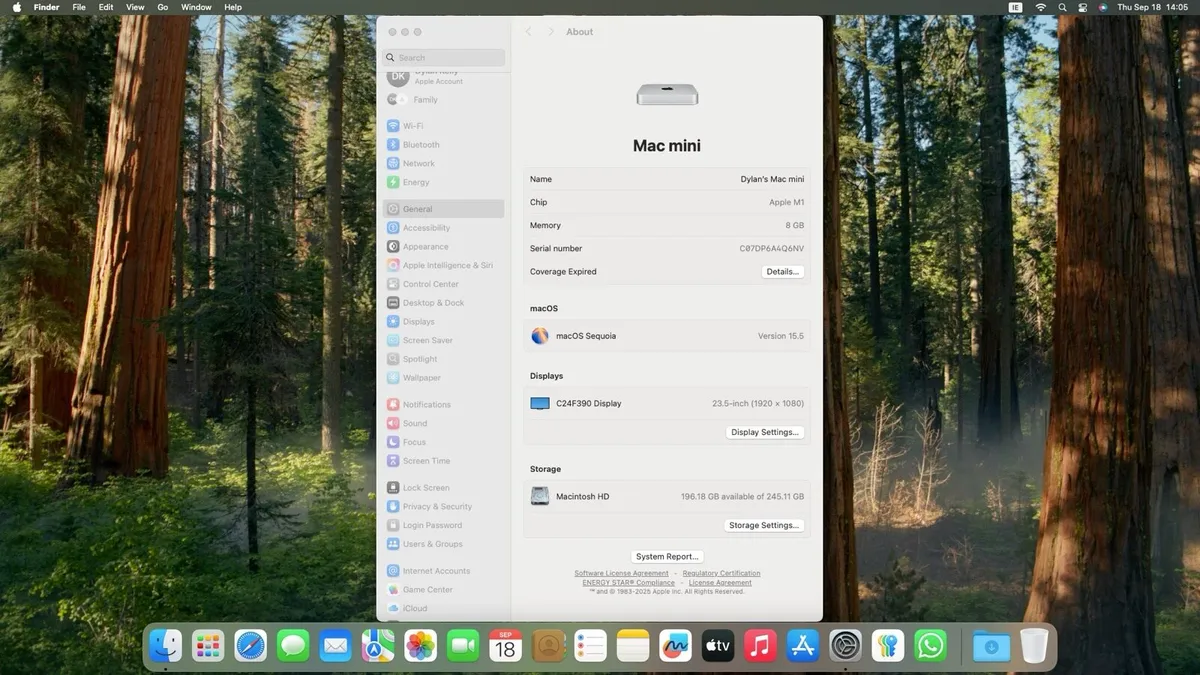Open Users & Groups settings
This screenshot has width=1200, height=675.
(x=443, y=544)
